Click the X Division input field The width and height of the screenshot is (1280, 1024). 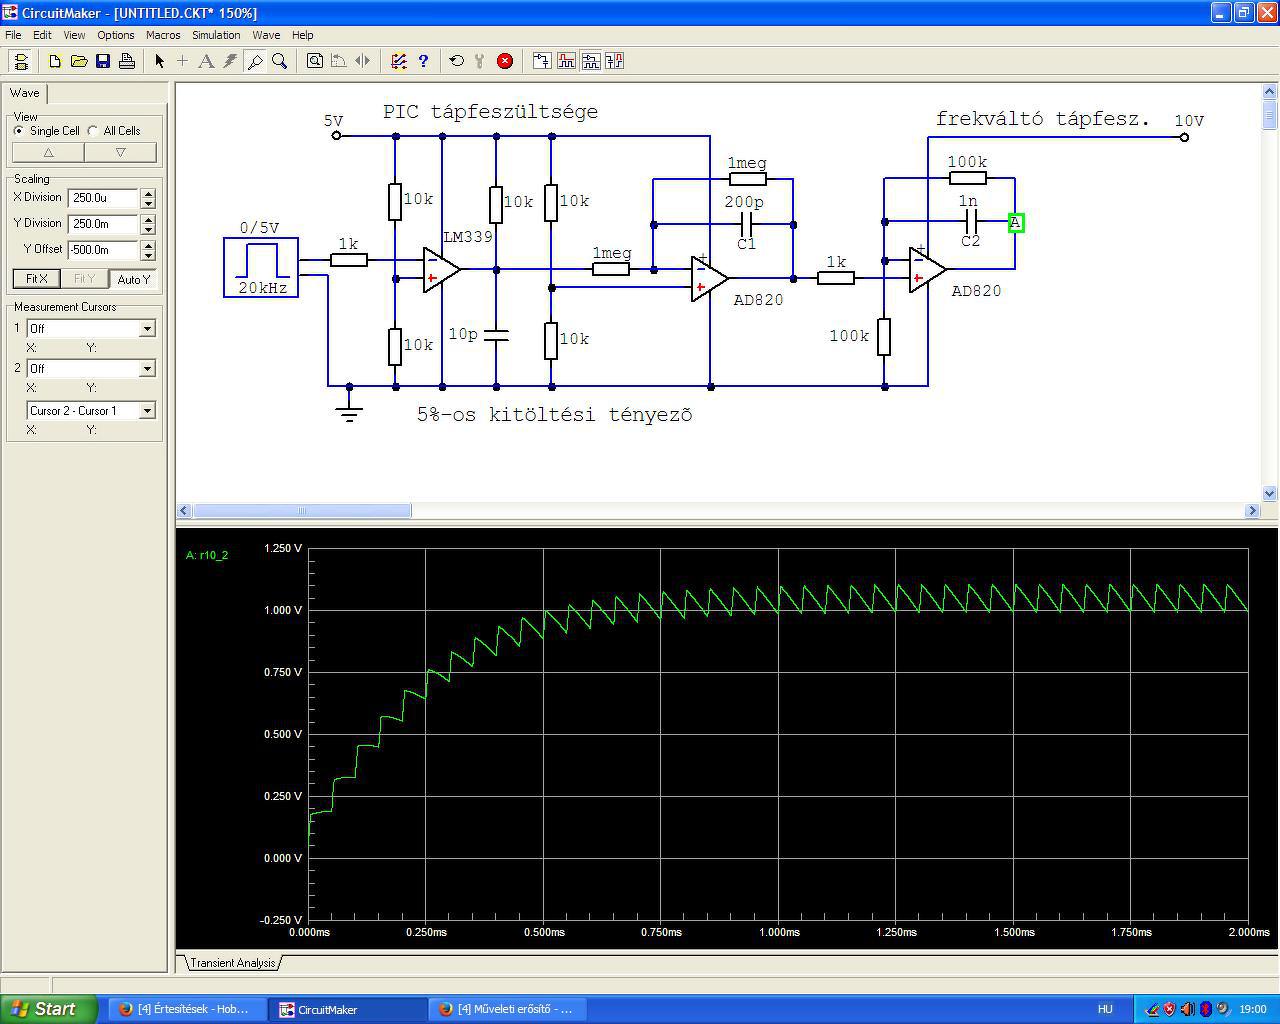coord(104,198)
